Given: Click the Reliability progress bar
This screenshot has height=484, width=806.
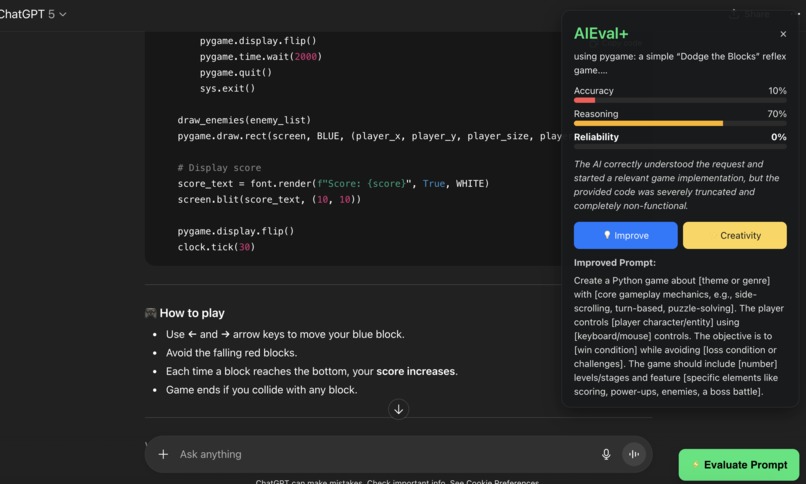Looking at the screenshot, I should (680, 146).
